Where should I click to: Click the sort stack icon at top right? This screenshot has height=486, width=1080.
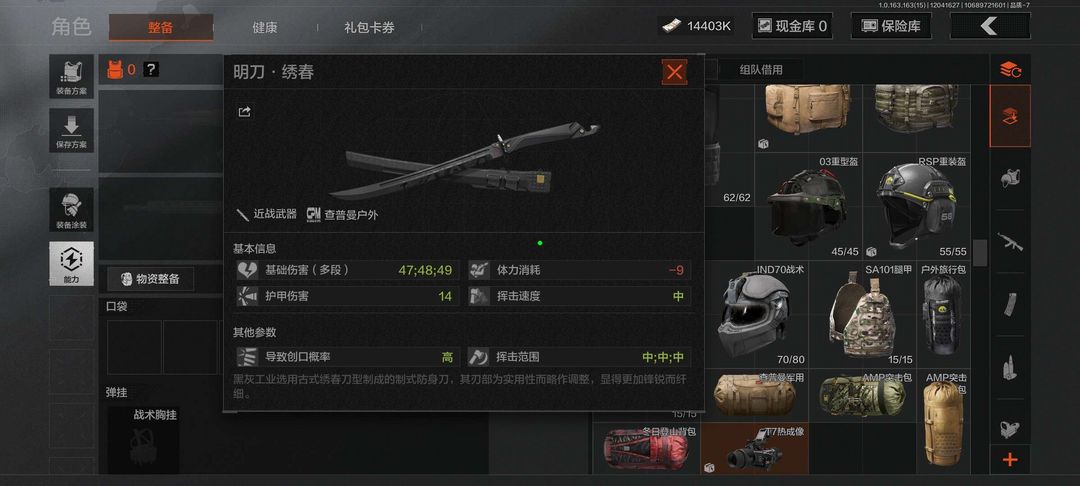point(1010,69)
